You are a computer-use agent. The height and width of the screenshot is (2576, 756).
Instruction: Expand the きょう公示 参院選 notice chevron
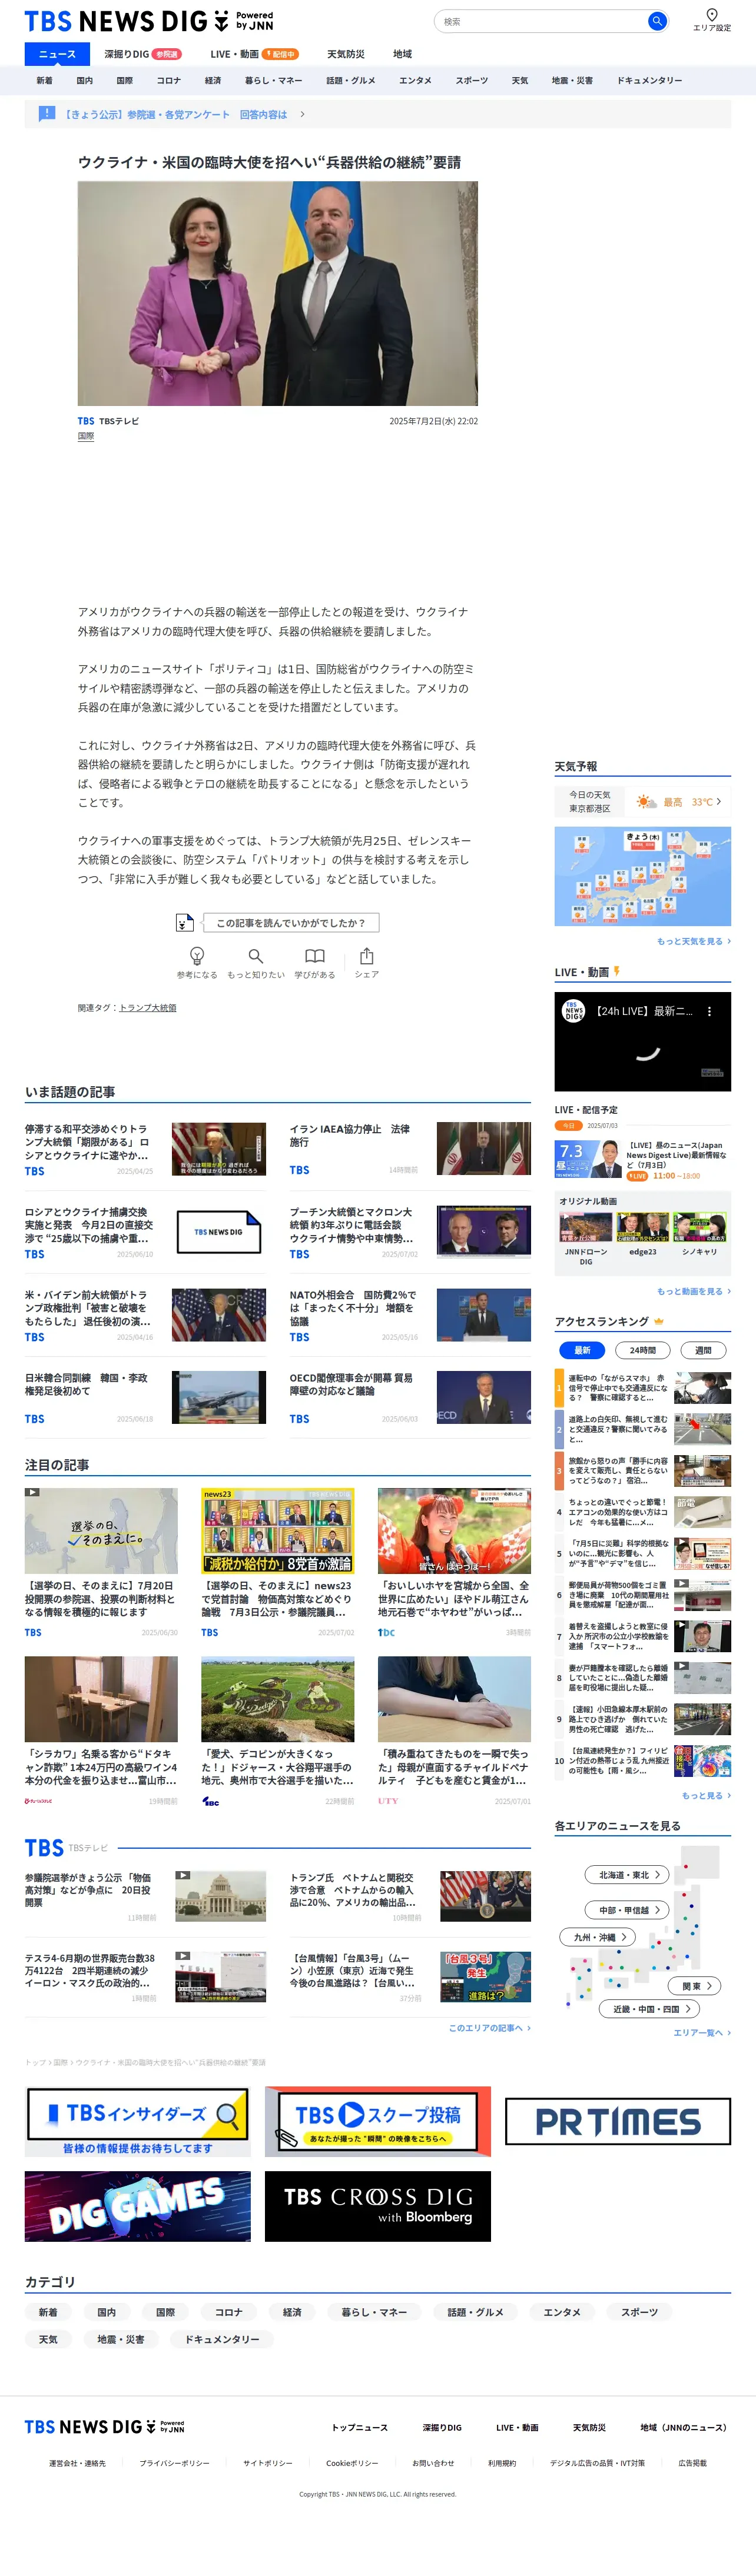303,114
